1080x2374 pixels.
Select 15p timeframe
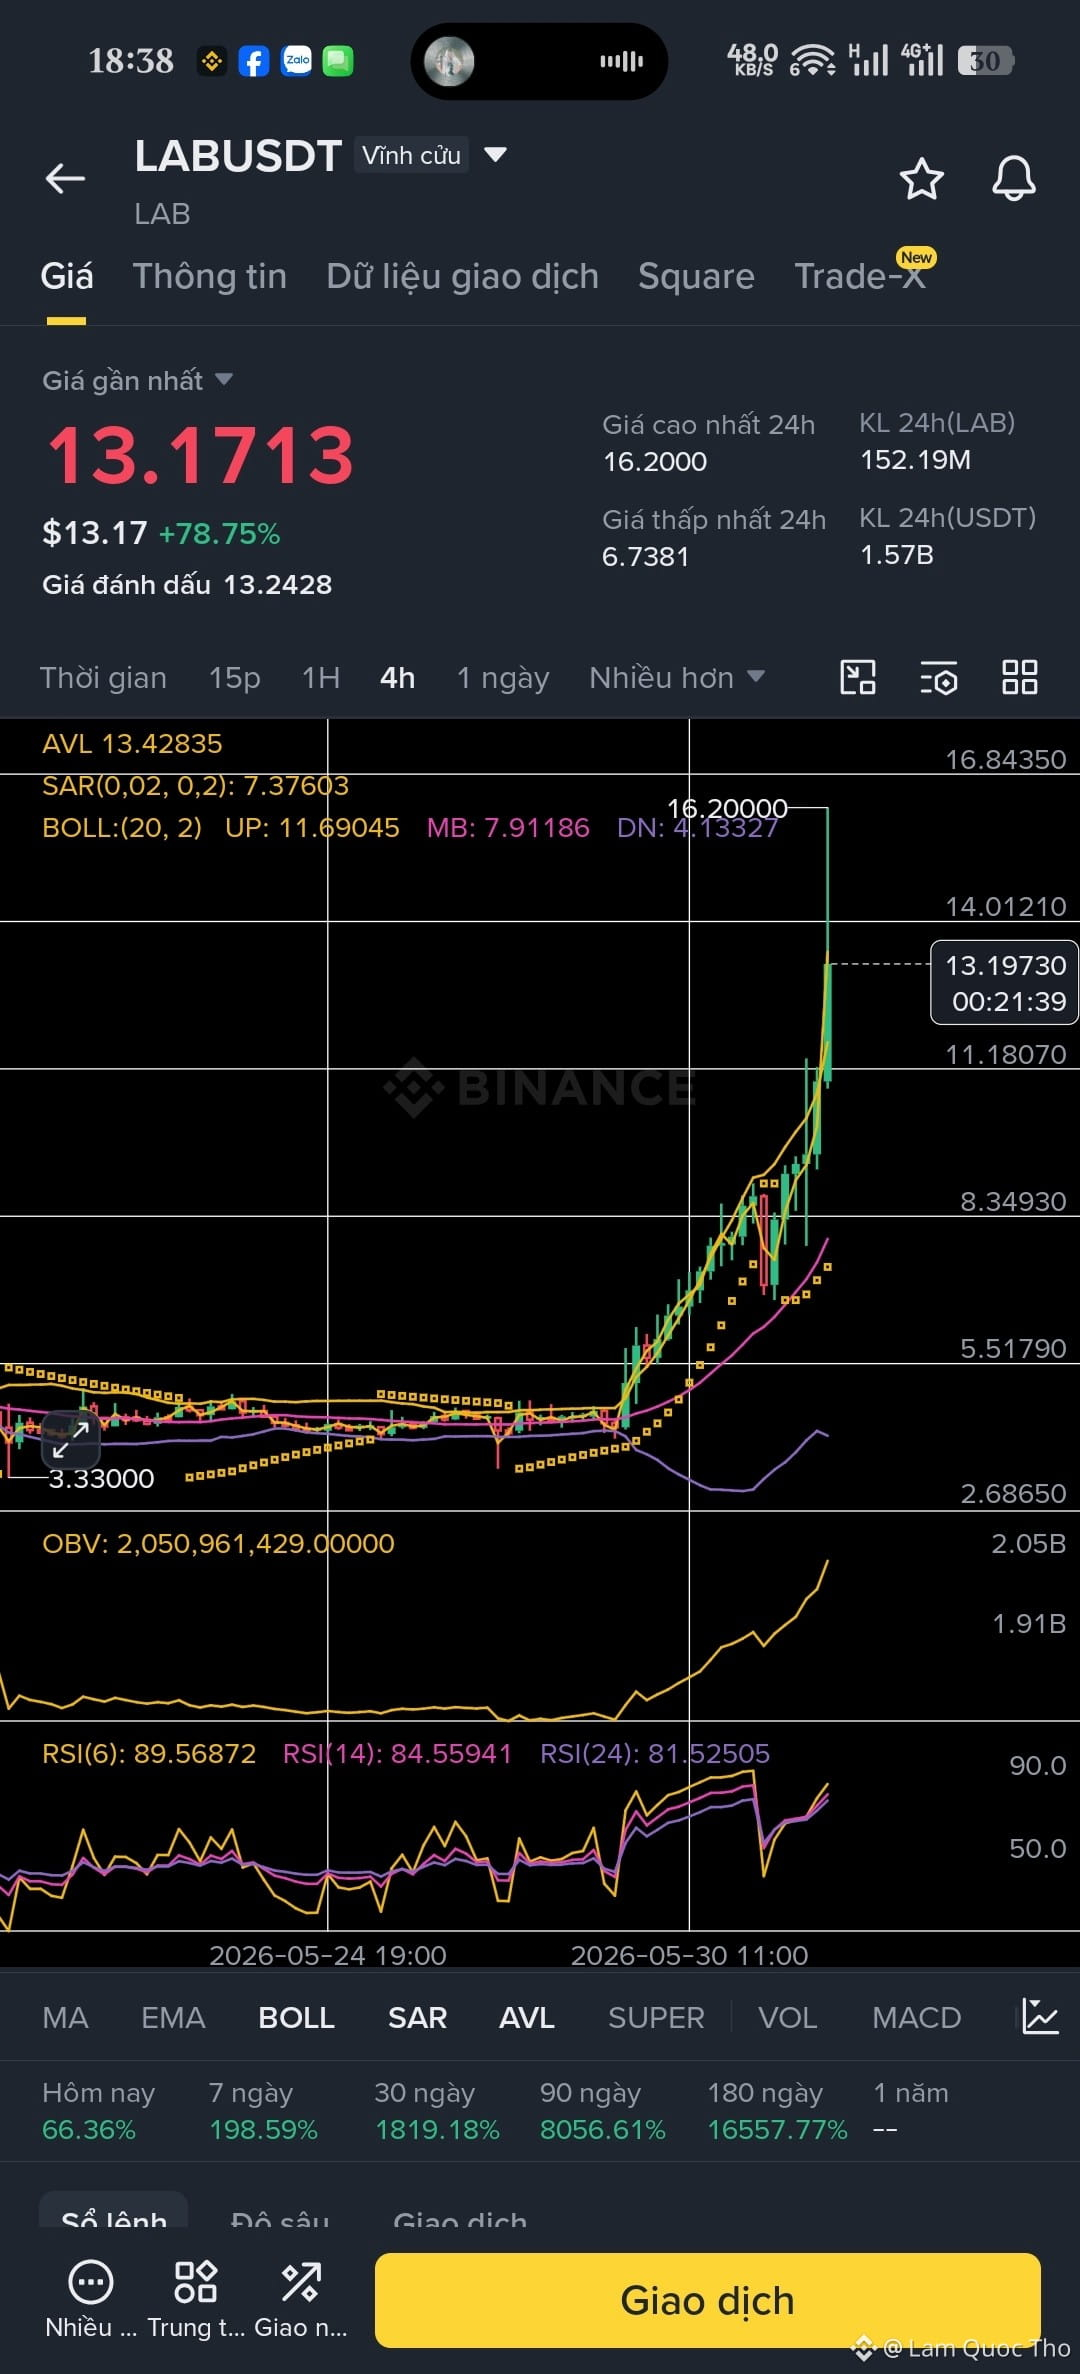click(235, 677)
